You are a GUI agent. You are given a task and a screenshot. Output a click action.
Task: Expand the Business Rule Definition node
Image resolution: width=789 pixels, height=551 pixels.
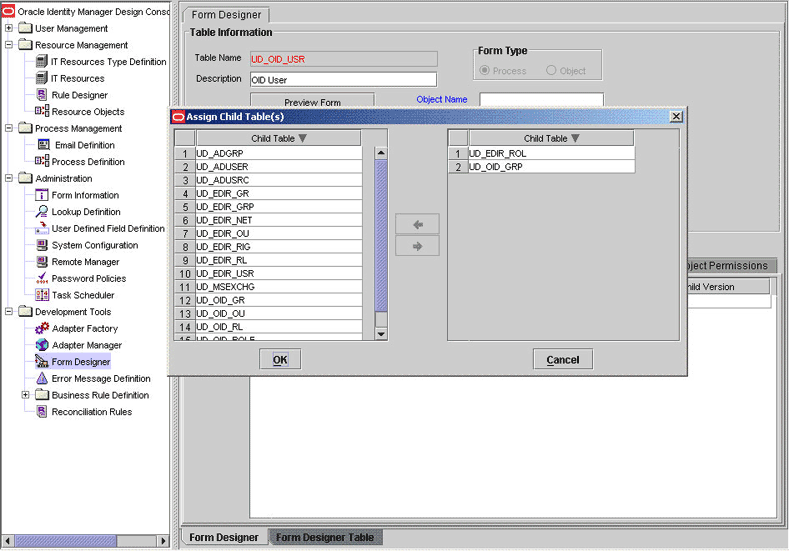tap(26, 395)
